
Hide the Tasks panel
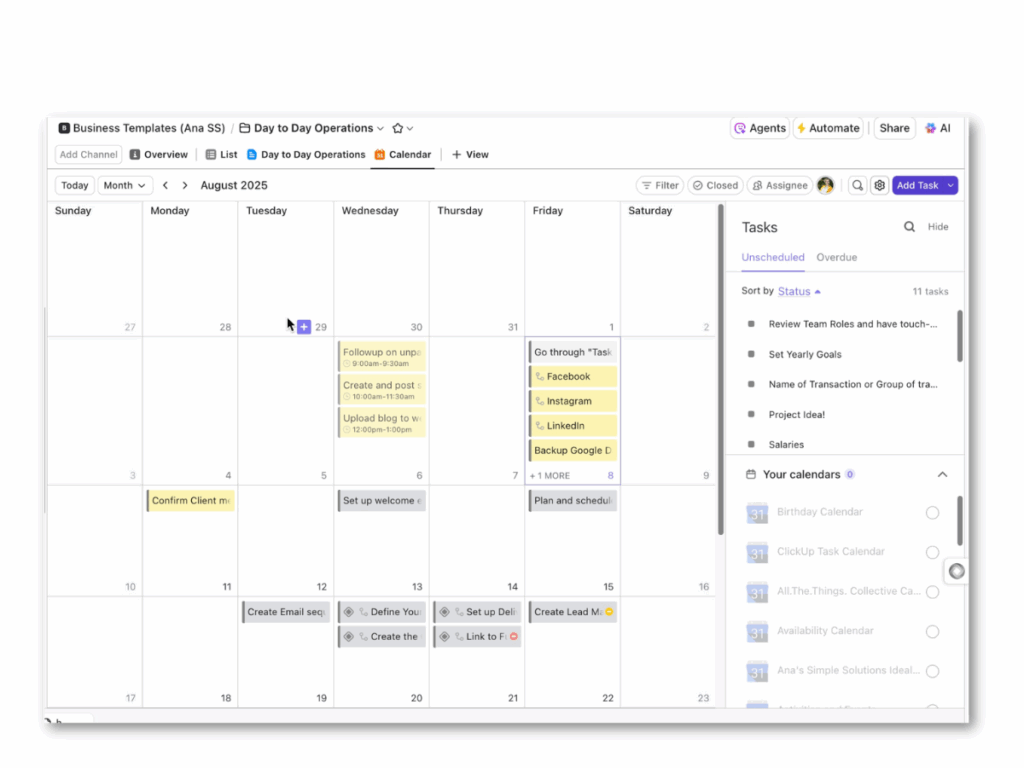point(938,227)
